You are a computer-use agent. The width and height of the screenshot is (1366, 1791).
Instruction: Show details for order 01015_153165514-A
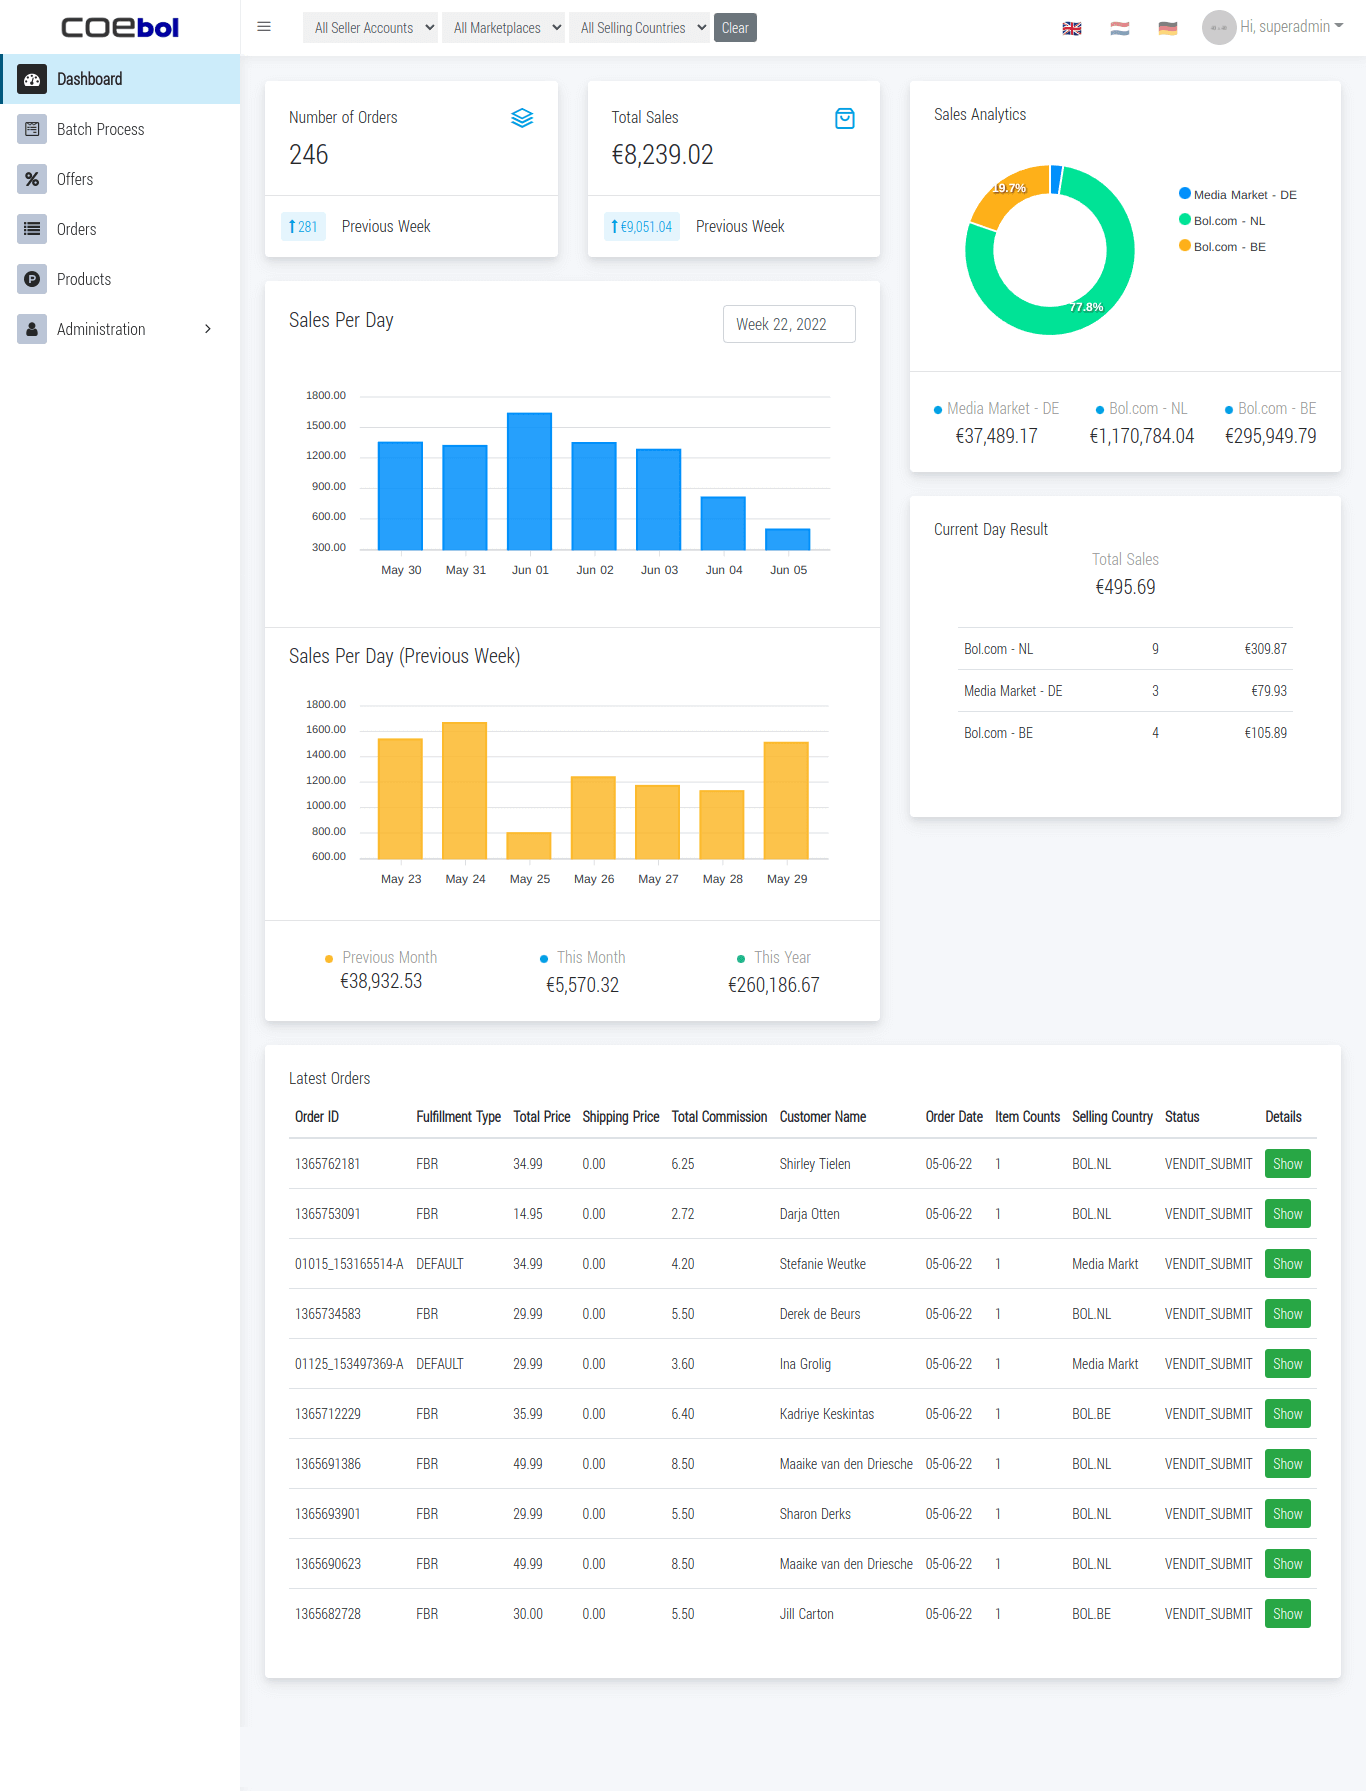tap(1288, 1264)
